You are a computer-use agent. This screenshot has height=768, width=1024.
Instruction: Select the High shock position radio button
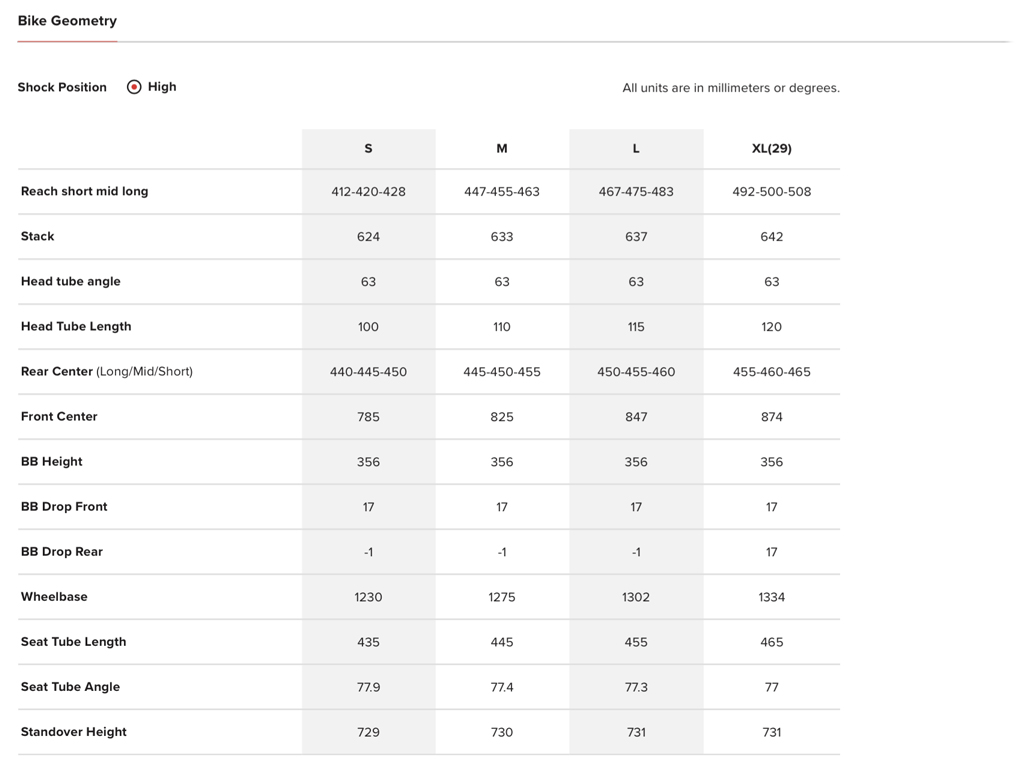pos(134,87)
